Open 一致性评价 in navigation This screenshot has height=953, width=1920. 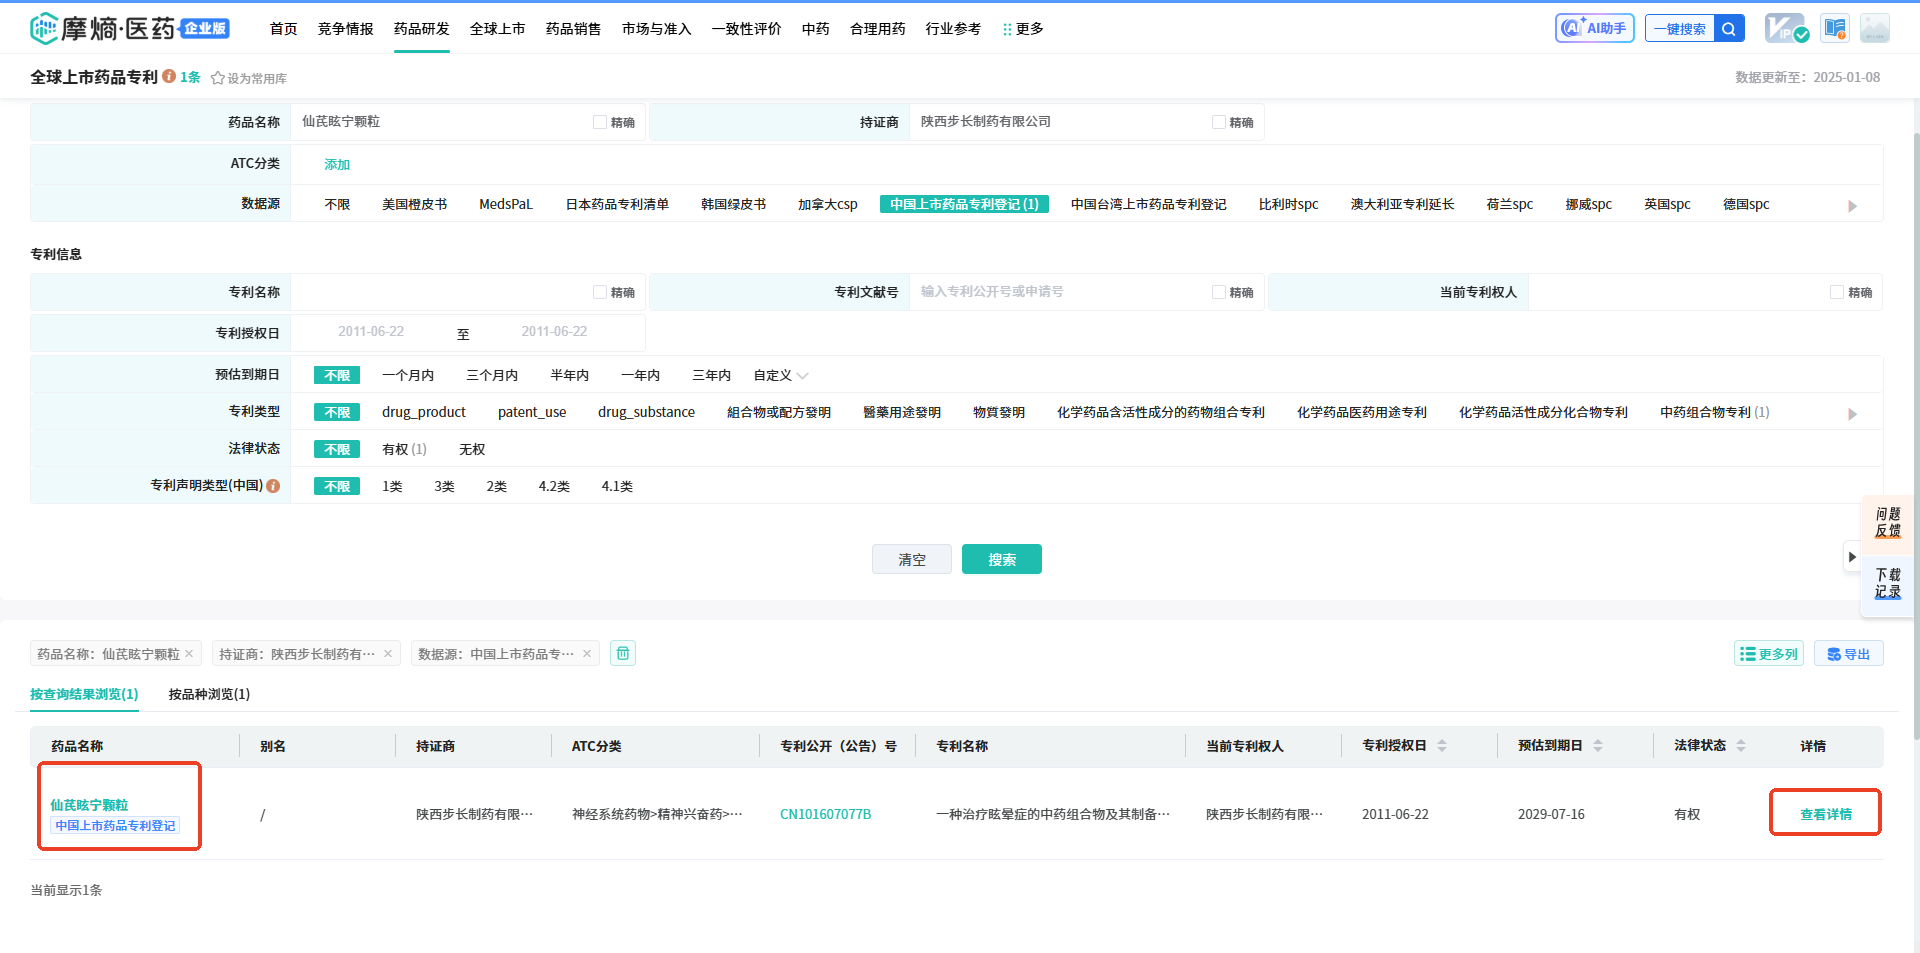(x=747, y=29)
